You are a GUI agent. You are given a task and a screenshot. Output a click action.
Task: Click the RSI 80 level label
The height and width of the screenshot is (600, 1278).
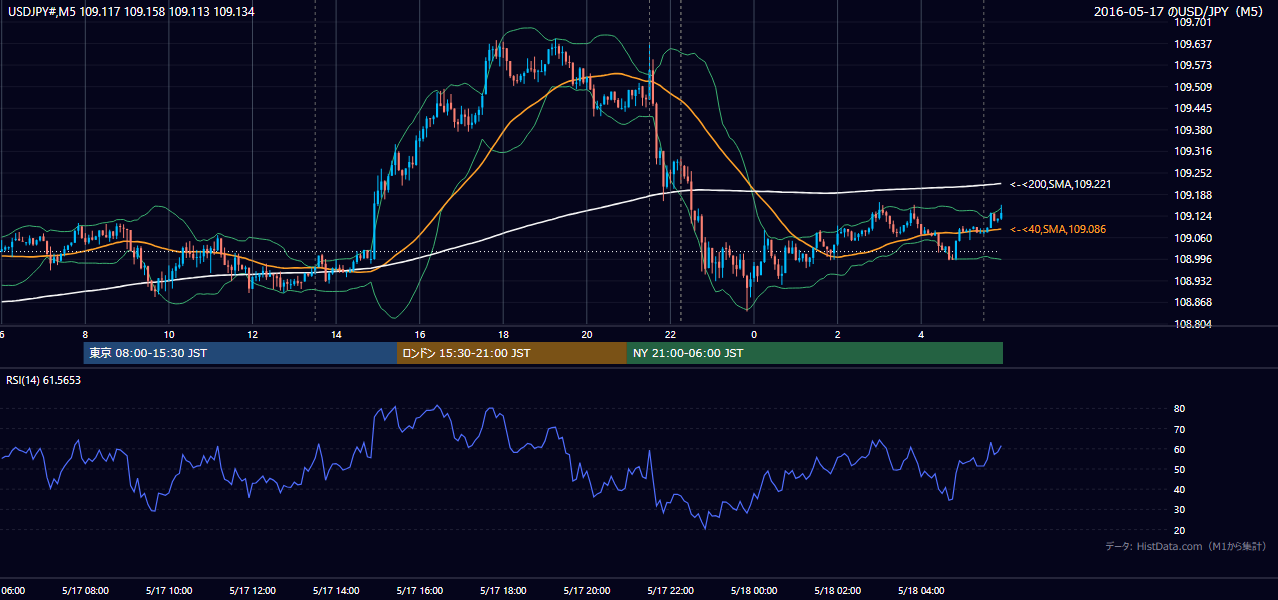[x=1180, y=409]
